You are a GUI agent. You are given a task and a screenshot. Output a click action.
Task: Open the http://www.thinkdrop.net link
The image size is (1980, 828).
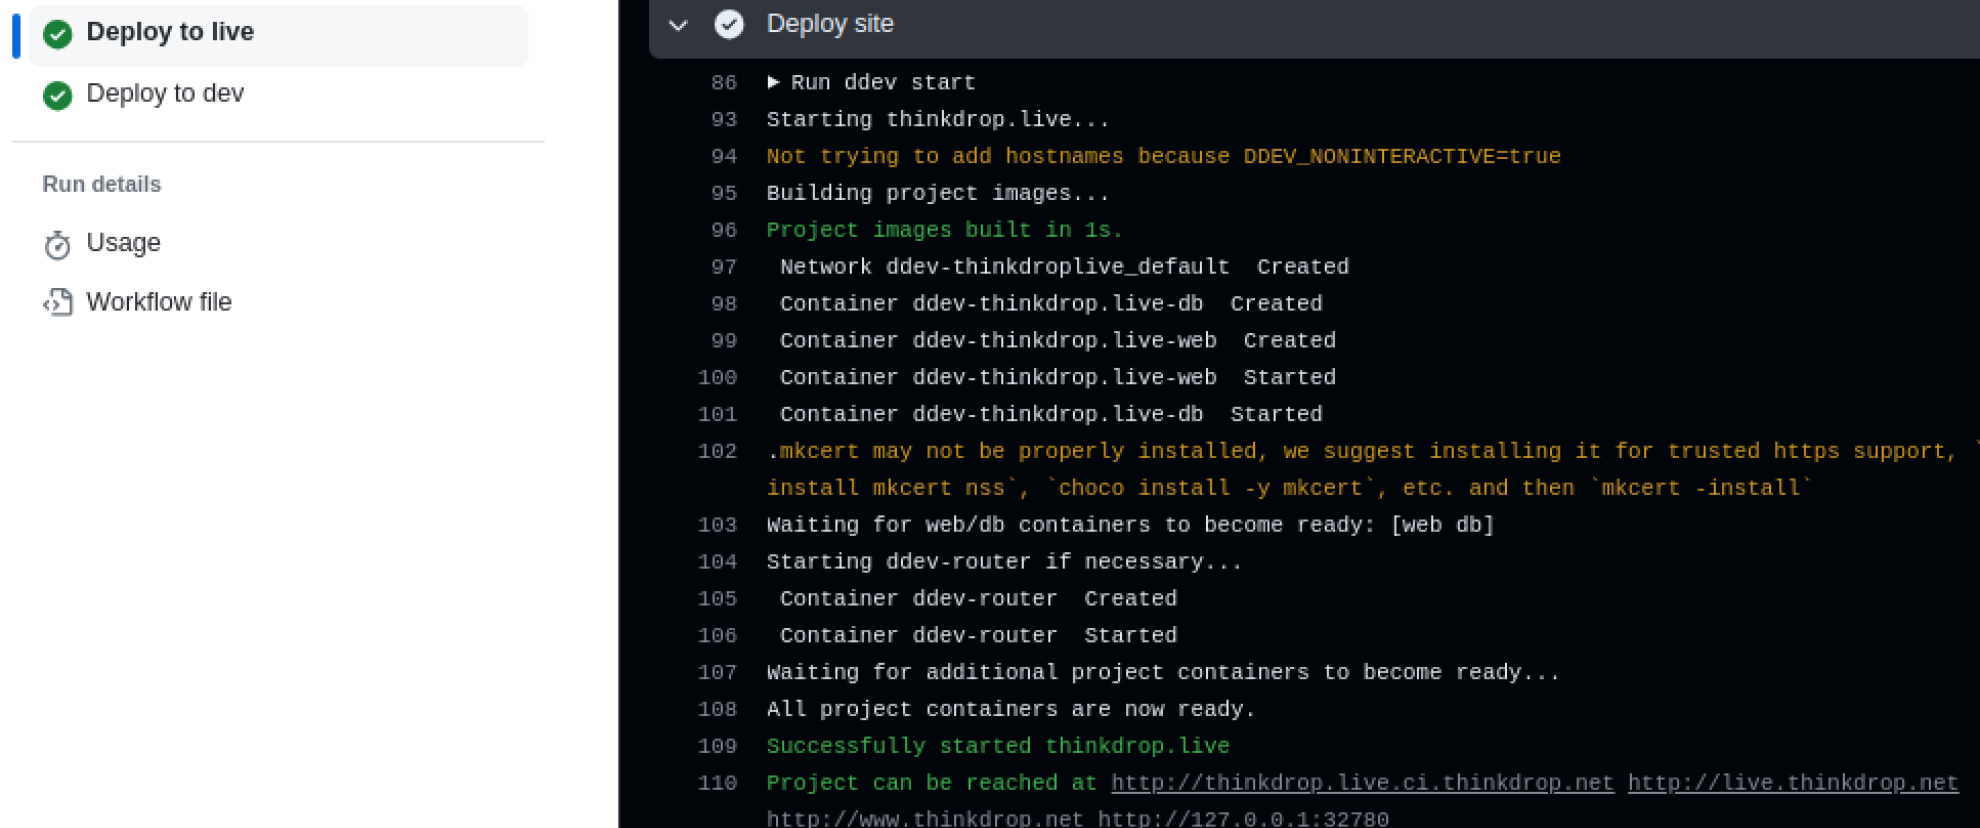(924, 818)
